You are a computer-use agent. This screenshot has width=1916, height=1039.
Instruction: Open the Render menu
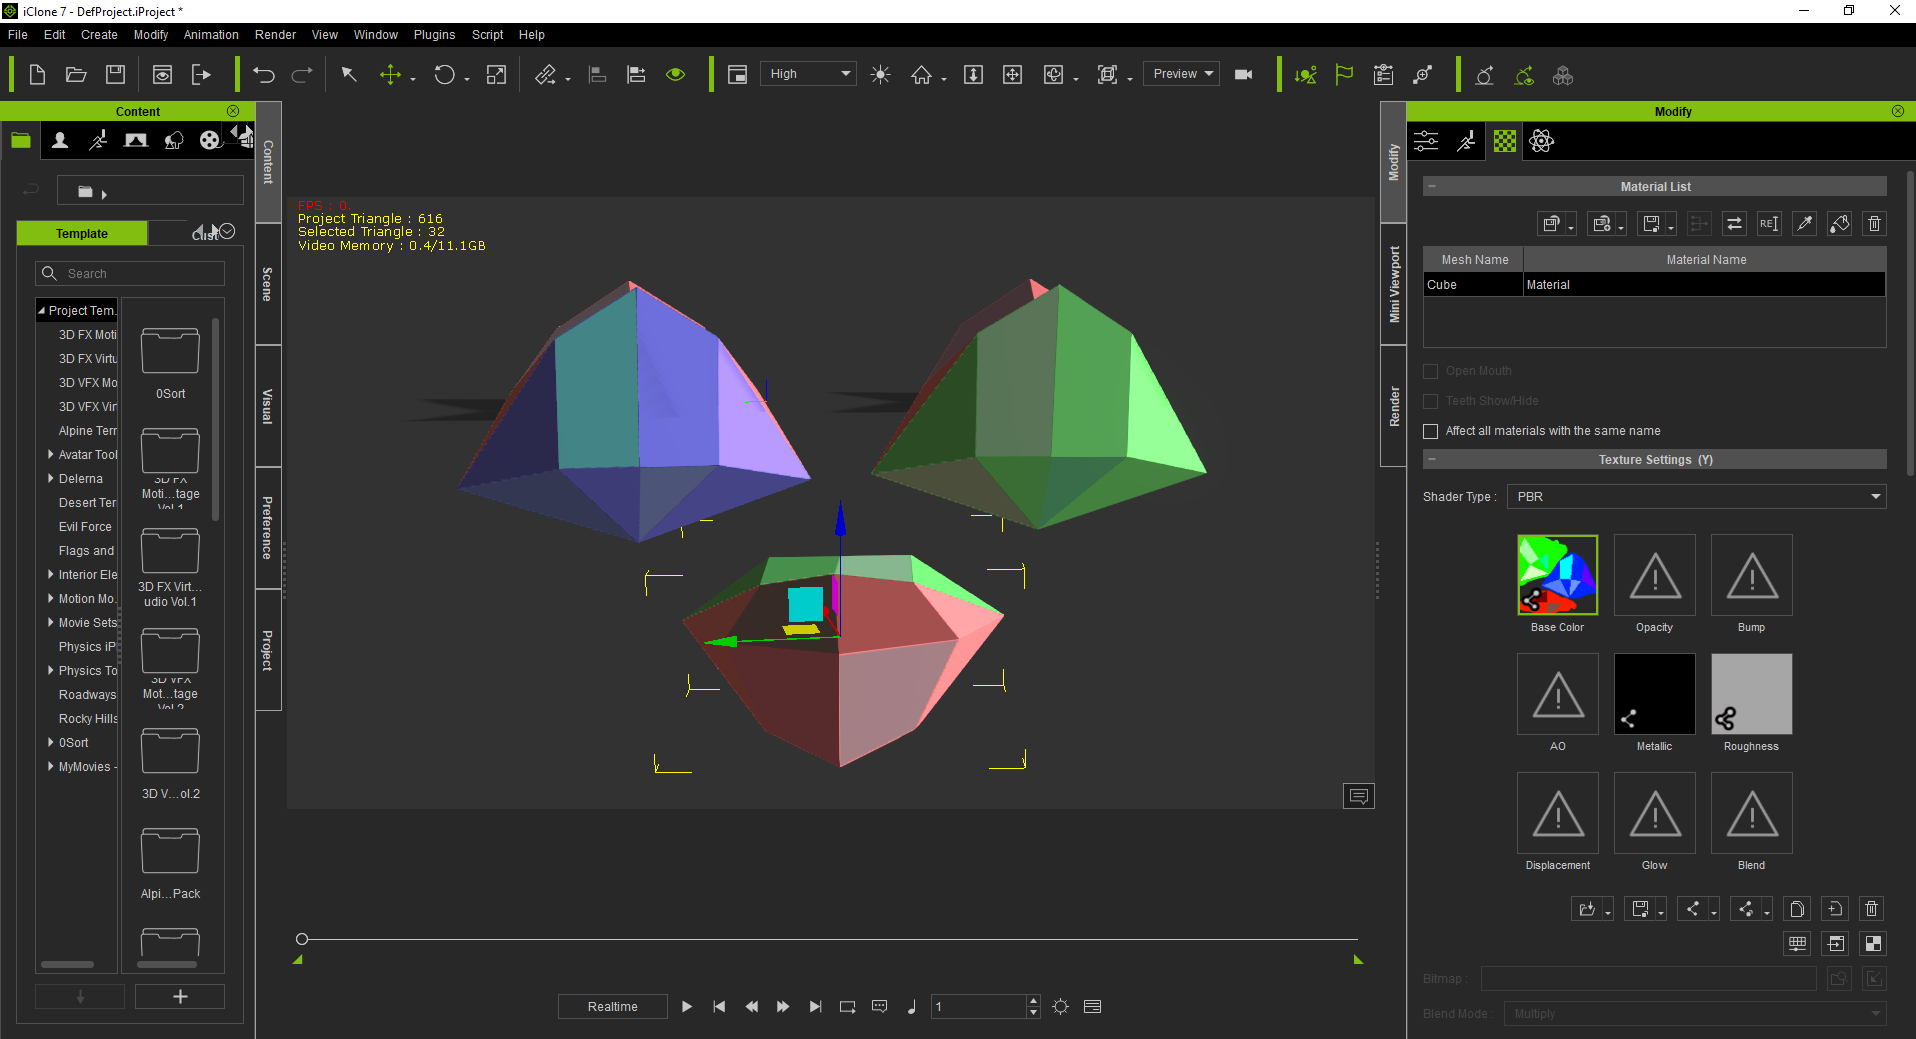pyautogui.click(x=275, y=35)
